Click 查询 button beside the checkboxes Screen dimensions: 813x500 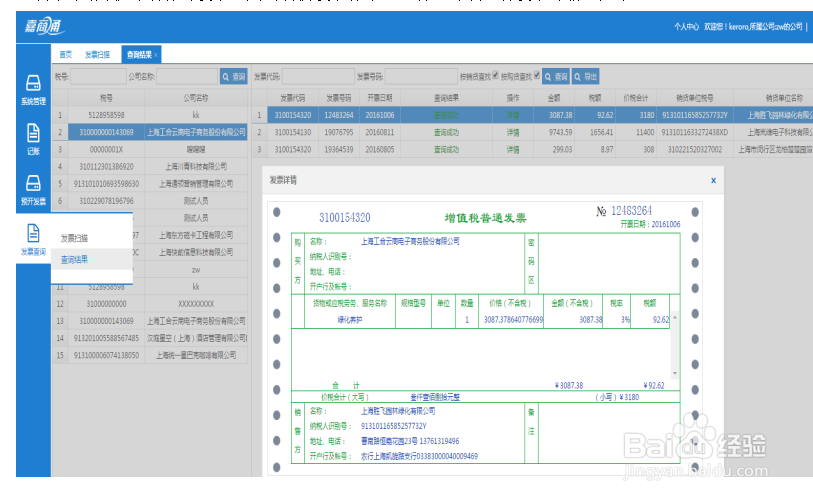click(x=556, y=77)
